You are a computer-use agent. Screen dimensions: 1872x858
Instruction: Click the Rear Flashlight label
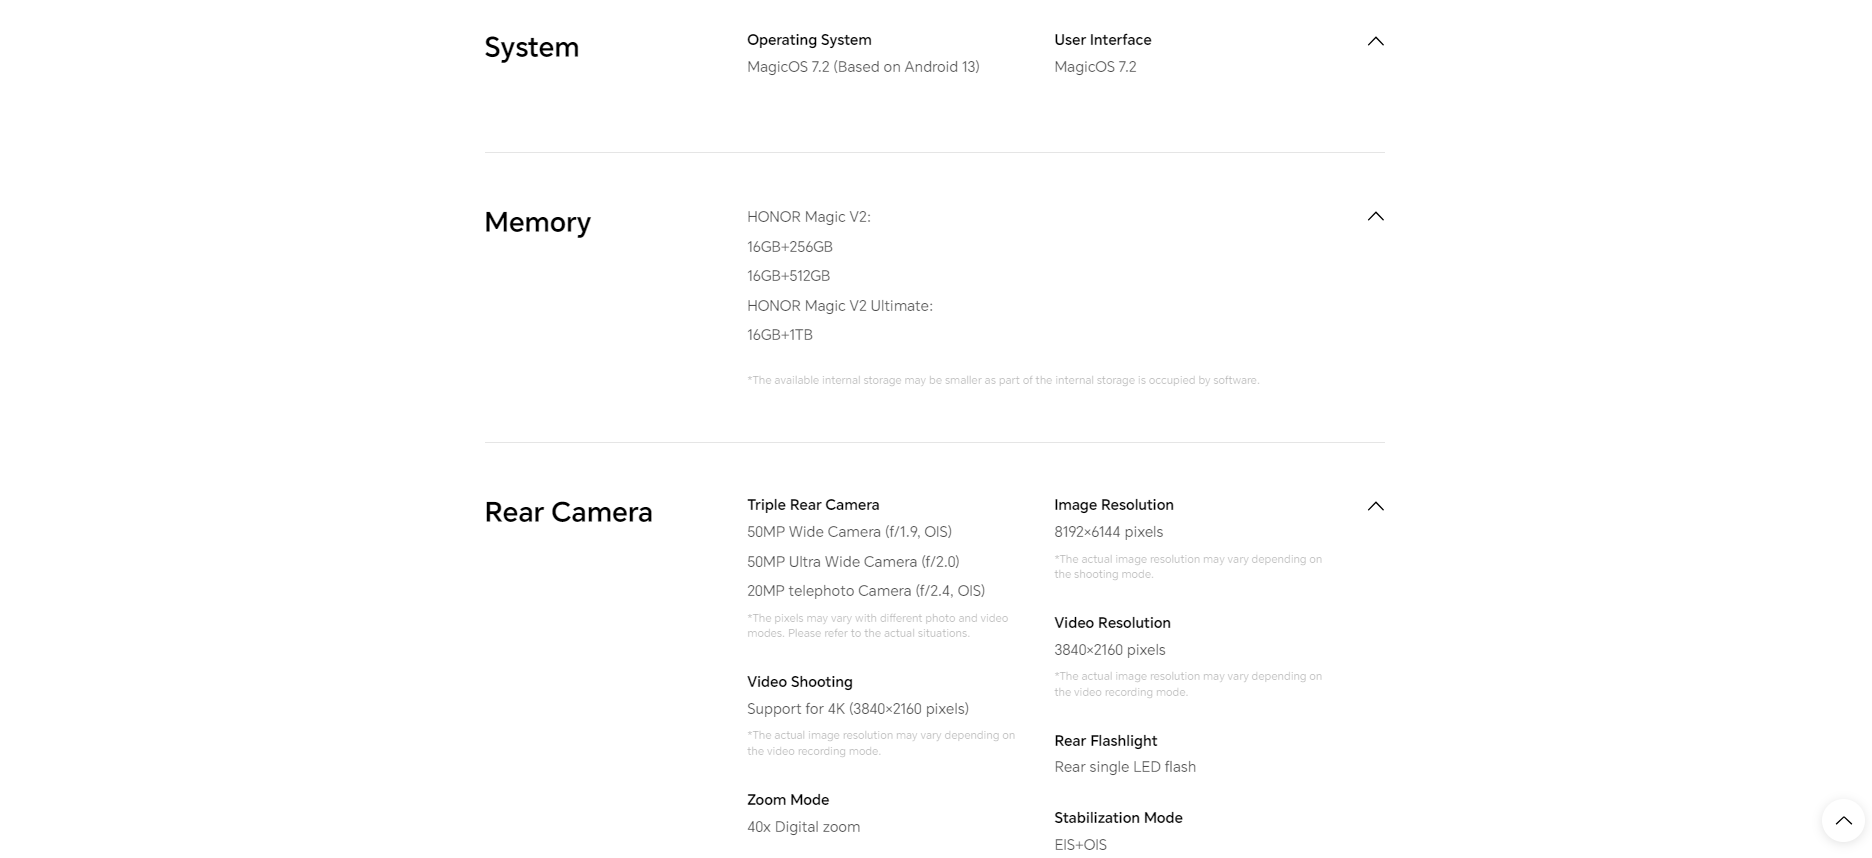tap(1105, 741)
